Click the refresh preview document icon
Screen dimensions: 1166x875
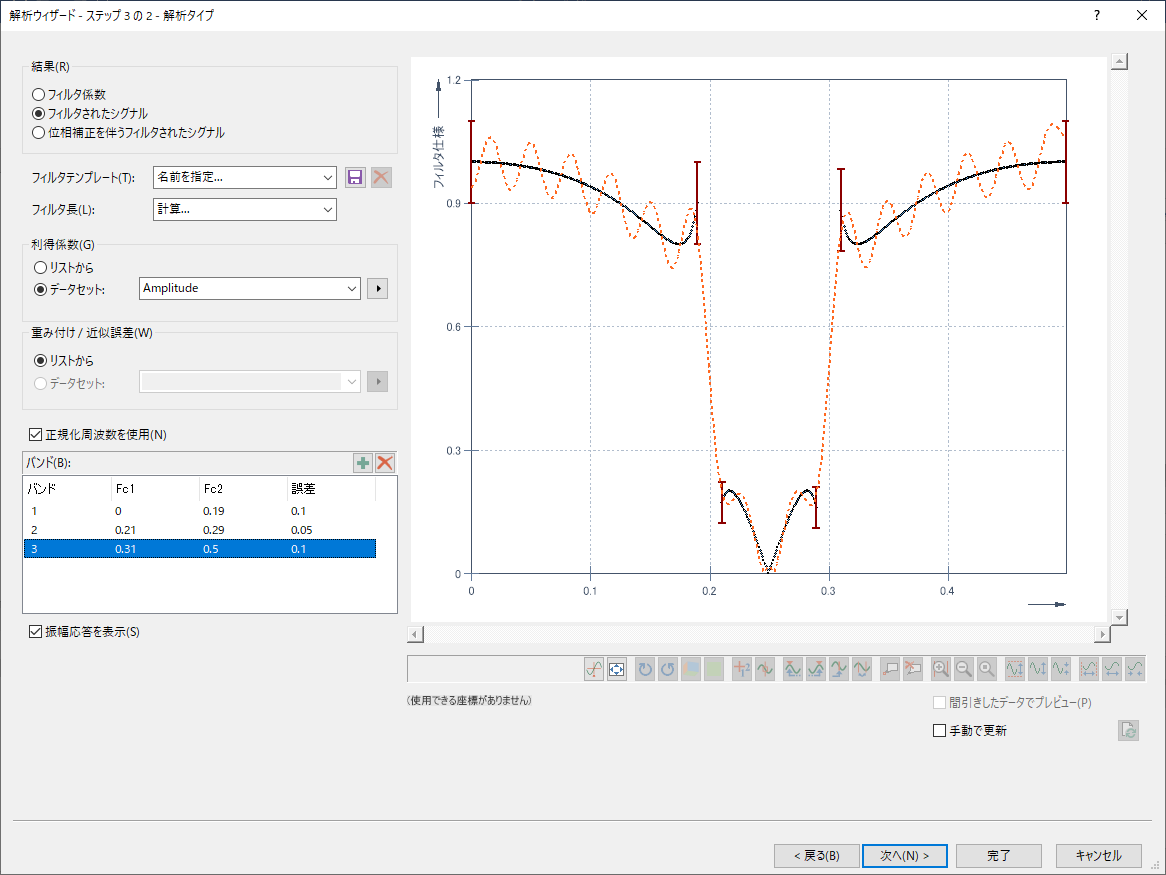pos(1129,730)
